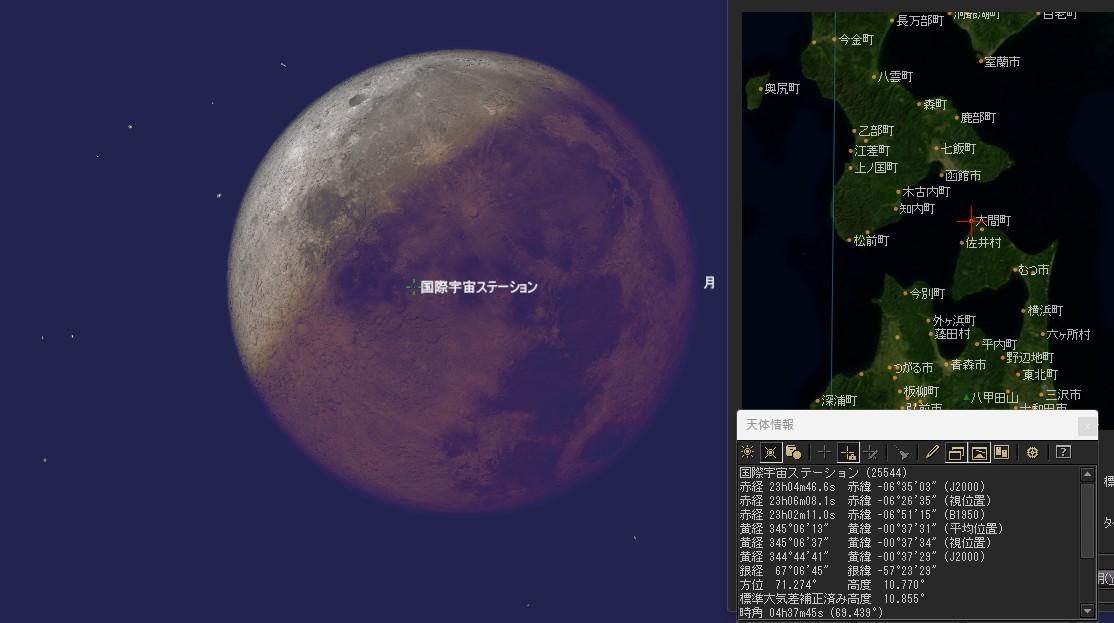The width and height of the screenshot is (1114, 623).
Task: Click the document-and-planet icon
Action: click(x=794, y=452)
